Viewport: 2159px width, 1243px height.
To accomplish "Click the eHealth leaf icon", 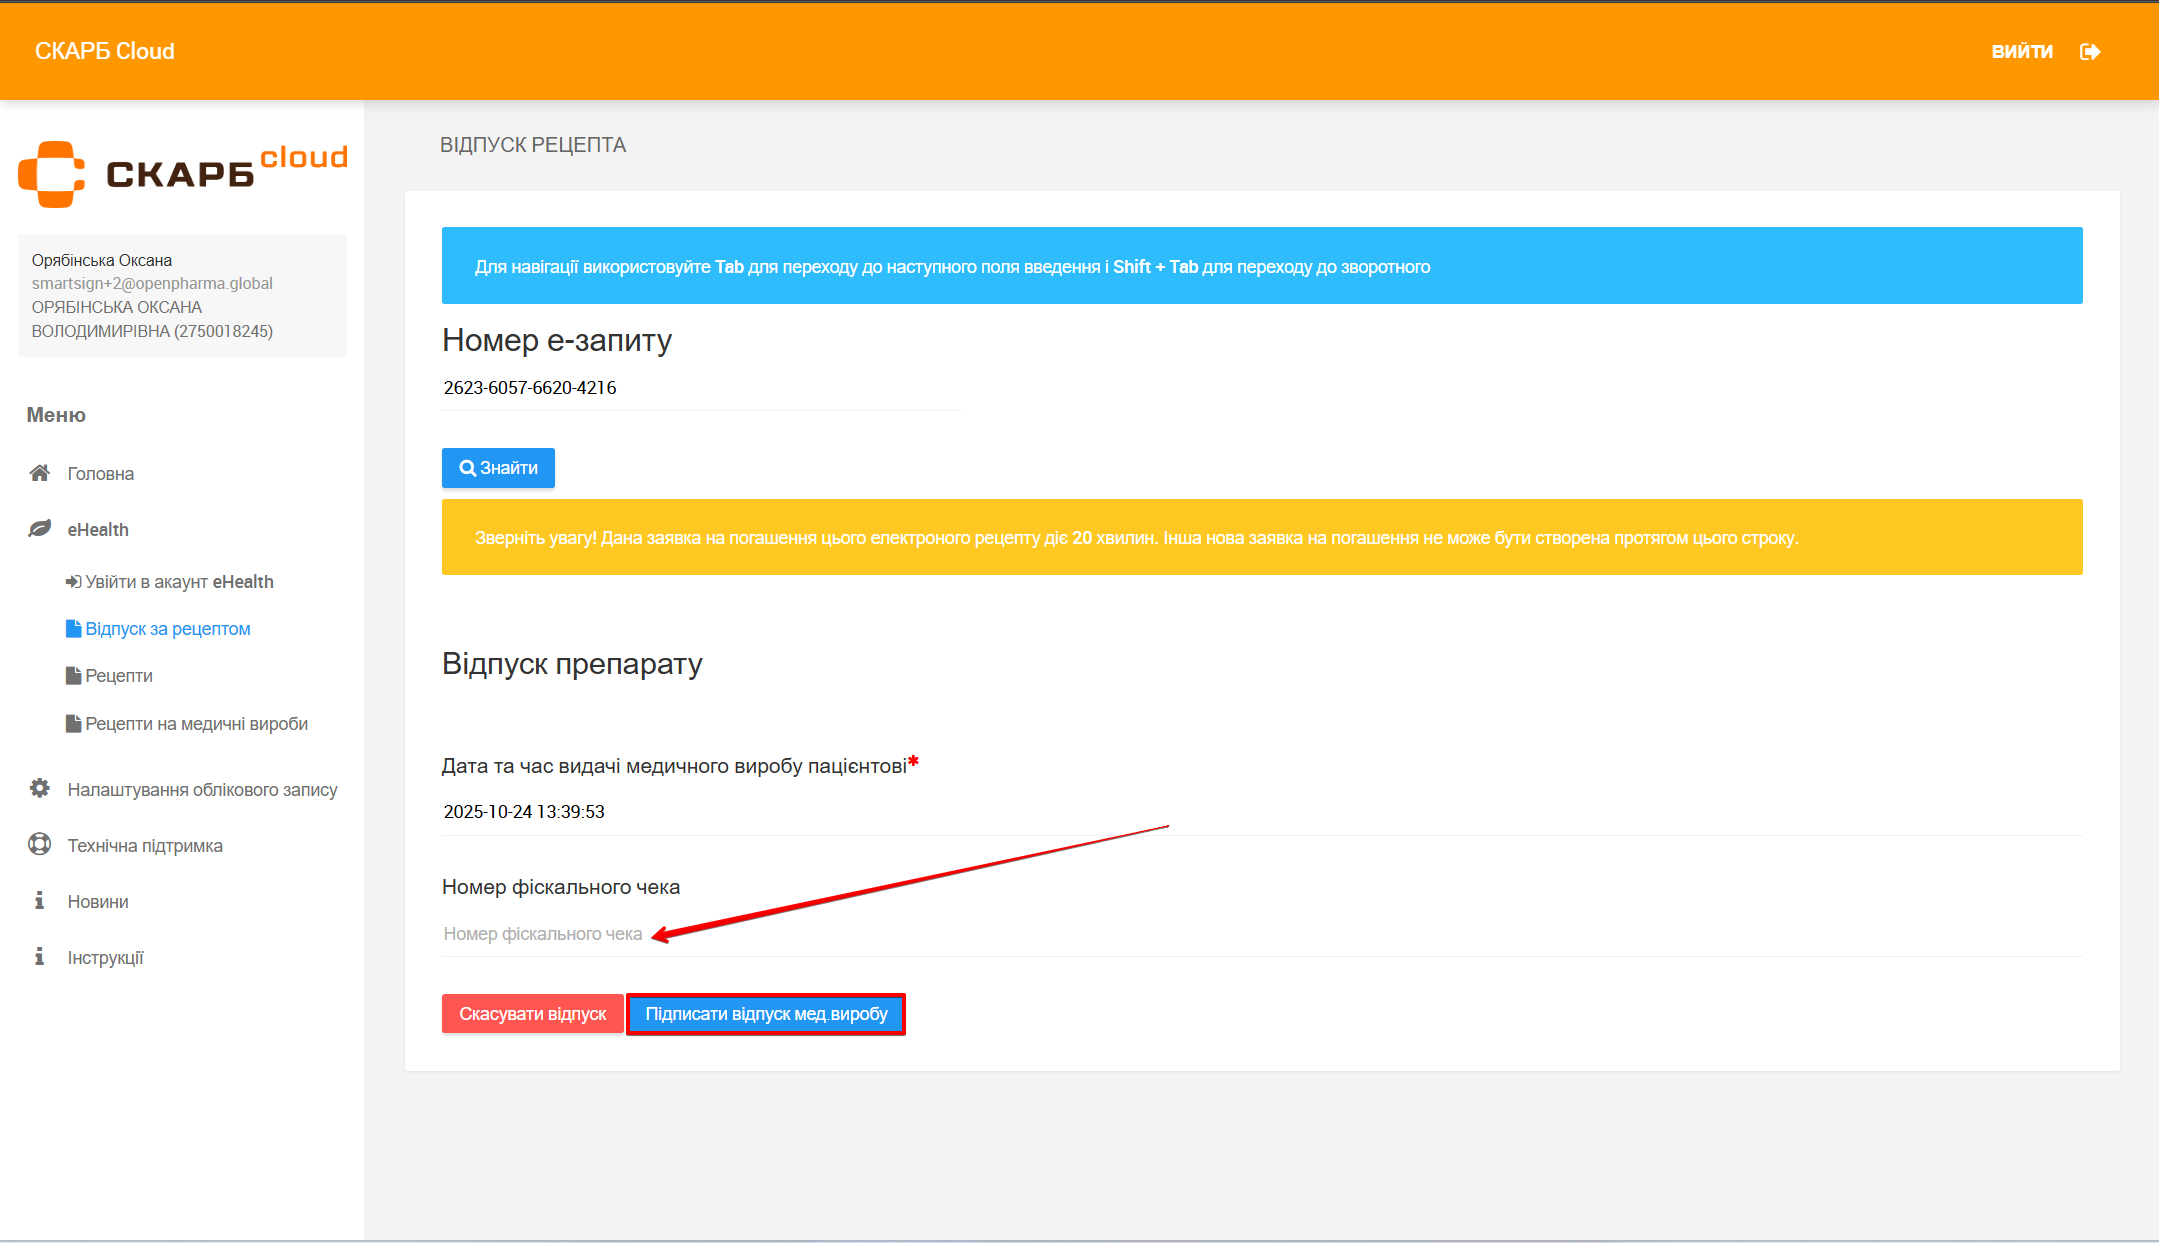I will 40,529.
